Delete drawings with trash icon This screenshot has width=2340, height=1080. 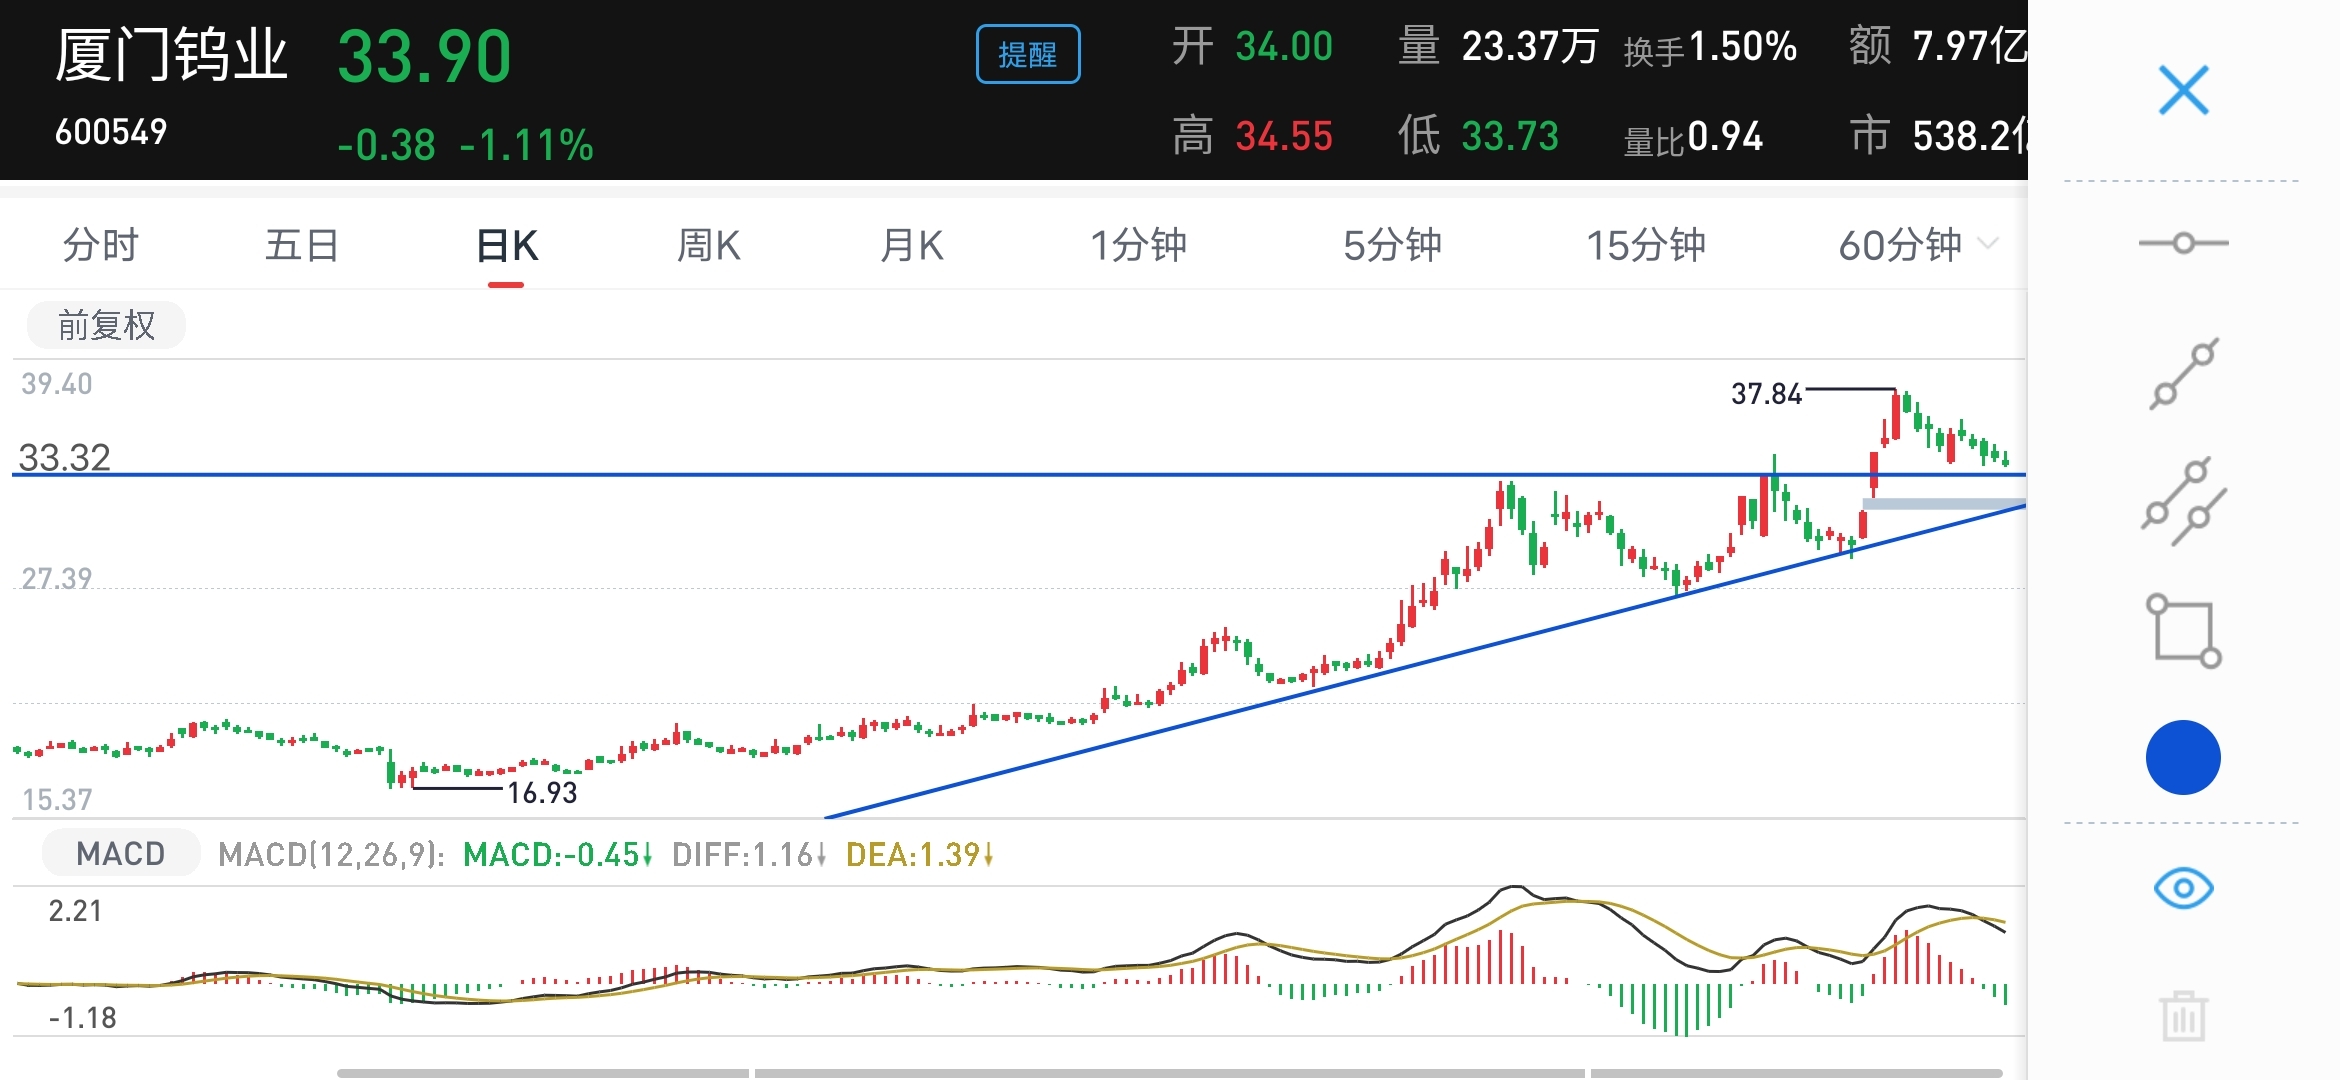click(2183, 1017)
